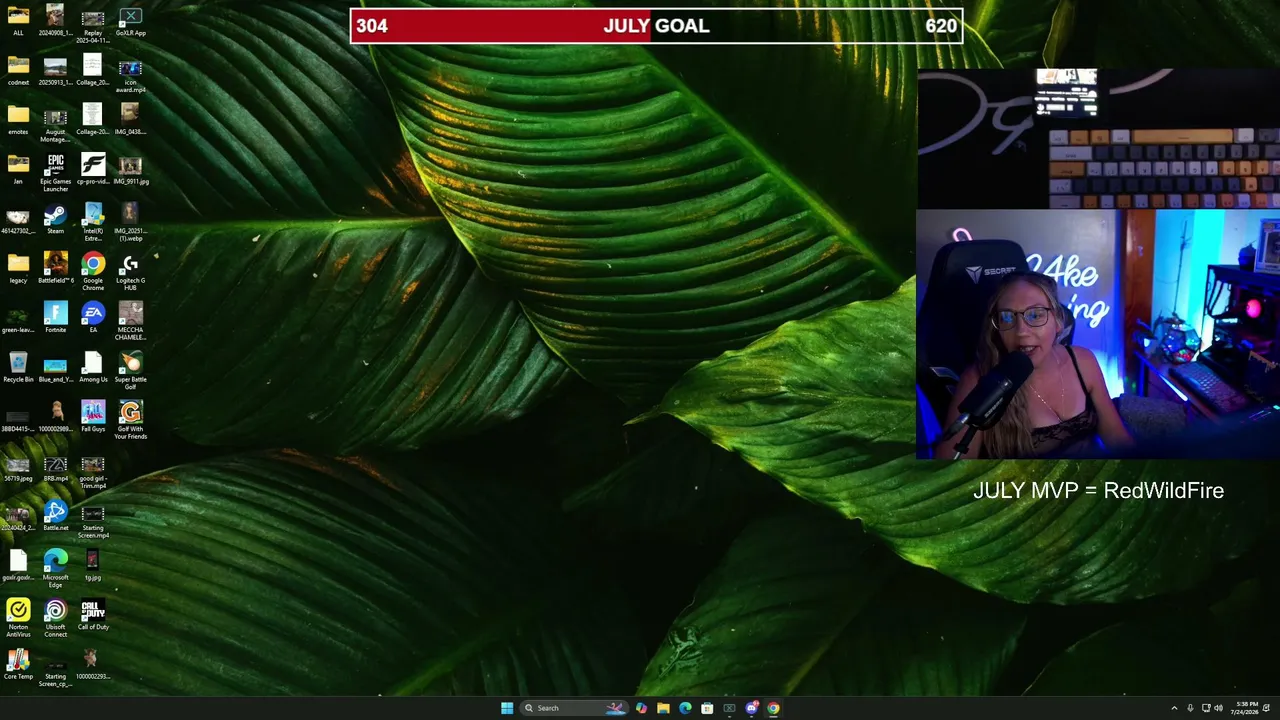
Task: Launch Ubisoft Connect shortcut
Action: coord(55,618)
